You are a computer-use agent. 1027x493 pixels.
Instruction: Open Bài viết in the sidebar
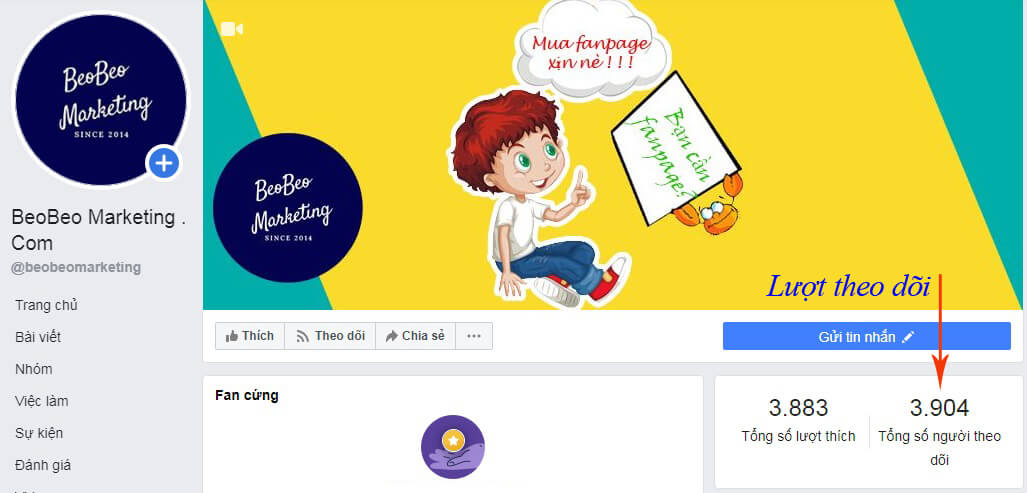[x=38, y=337]
